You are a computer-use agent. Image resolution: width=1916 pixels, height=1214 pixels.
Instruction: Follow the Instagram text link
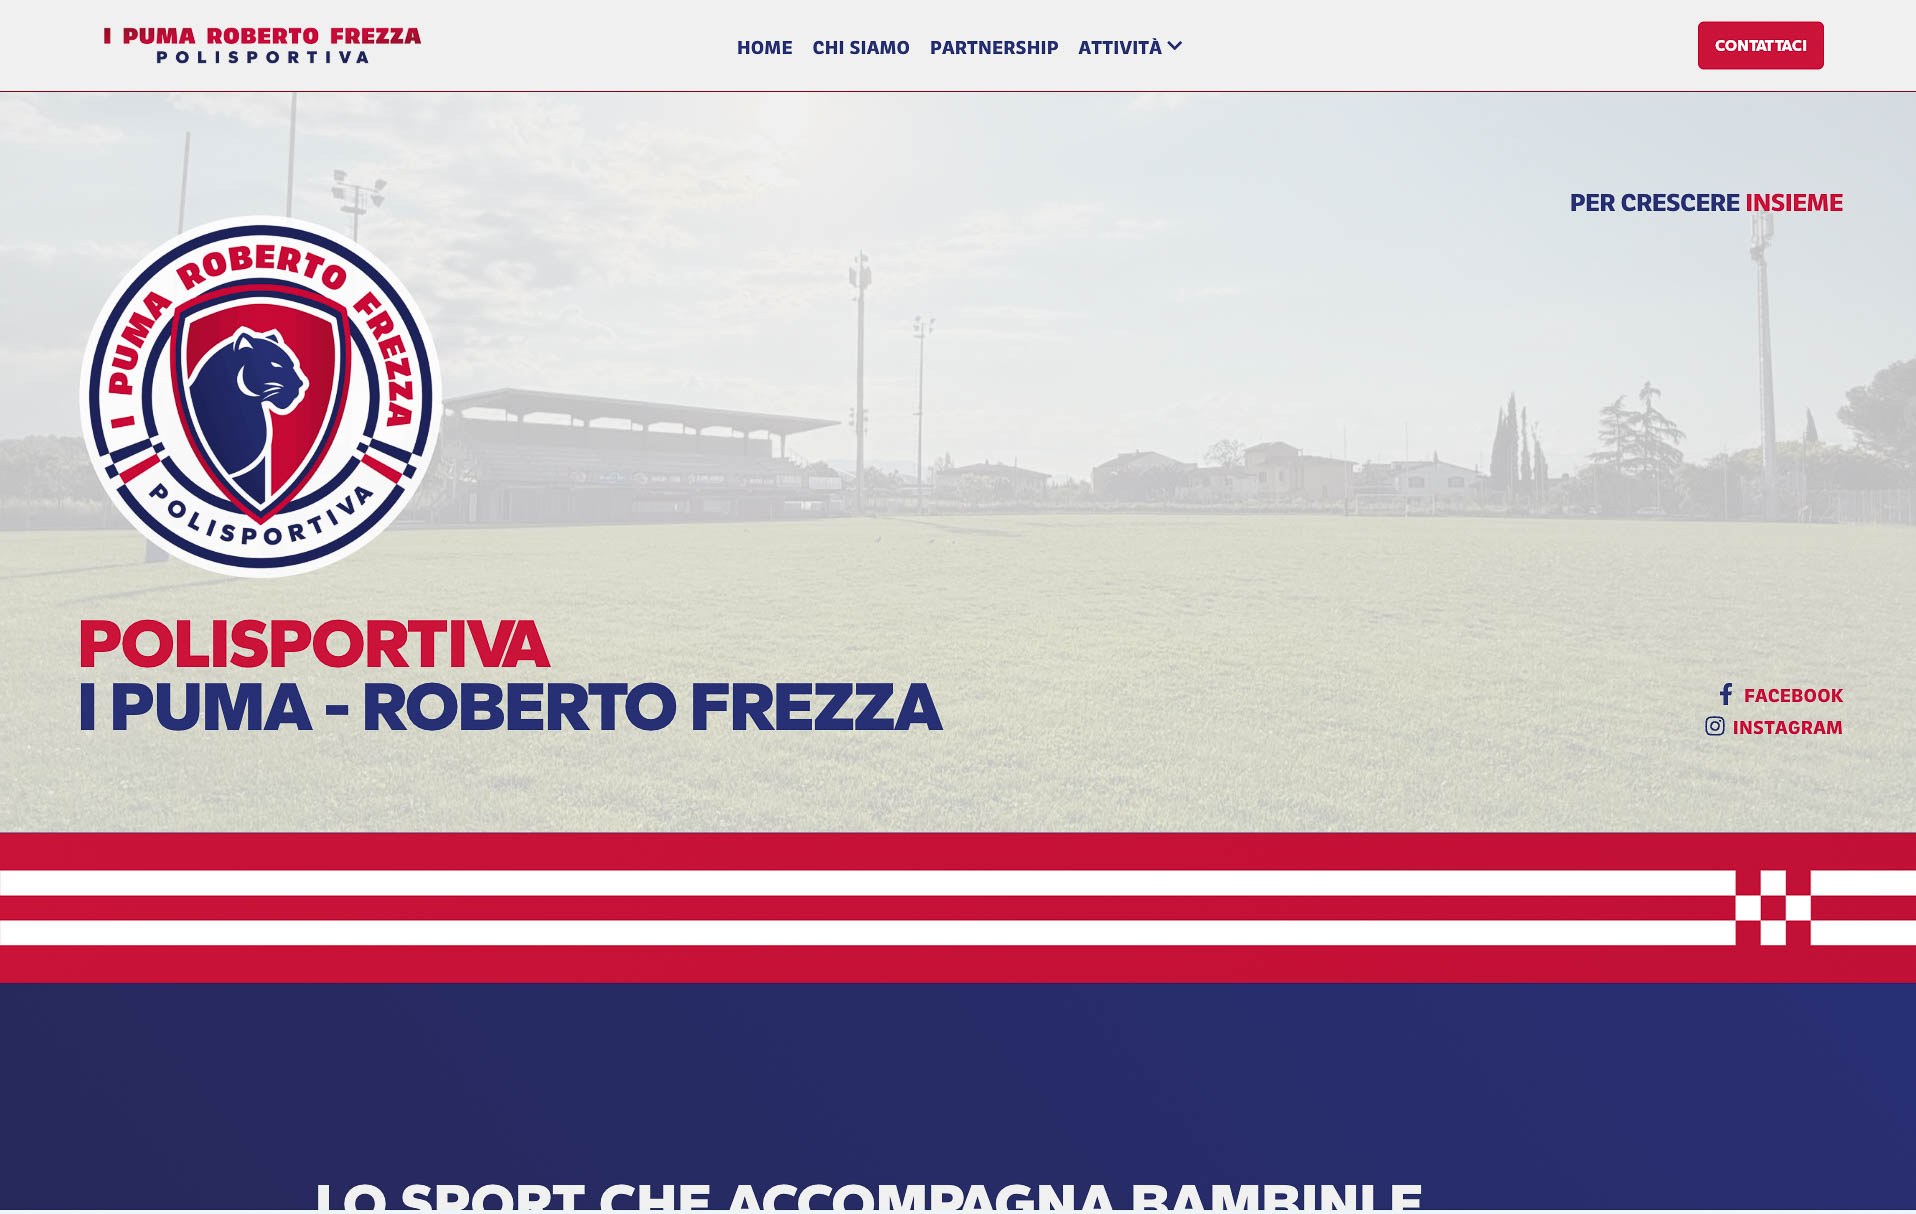tap(1787, 727)
